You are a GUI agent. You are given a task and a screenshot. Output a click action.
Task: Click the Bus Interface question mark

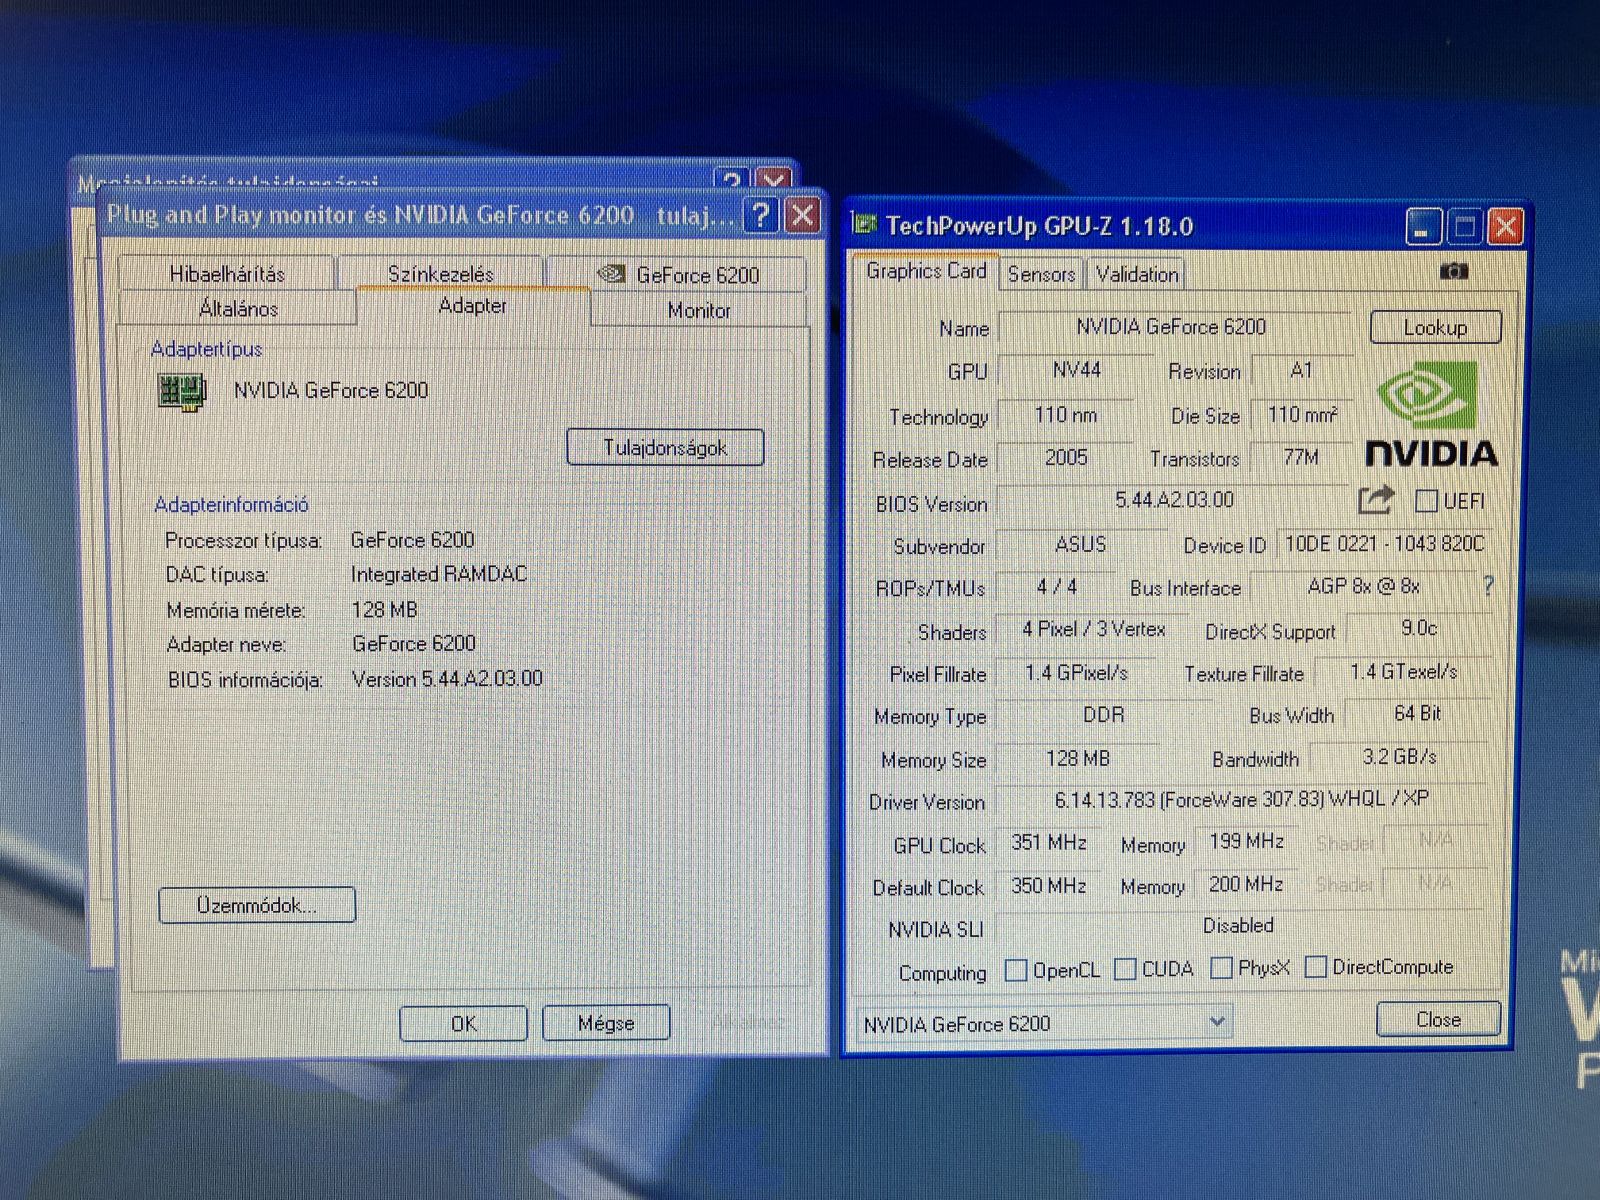point(1488,586)
